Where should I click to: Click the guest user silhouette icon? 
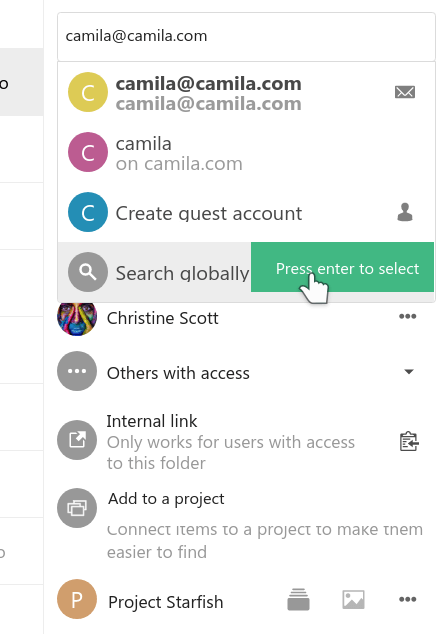tap(405, 212)
